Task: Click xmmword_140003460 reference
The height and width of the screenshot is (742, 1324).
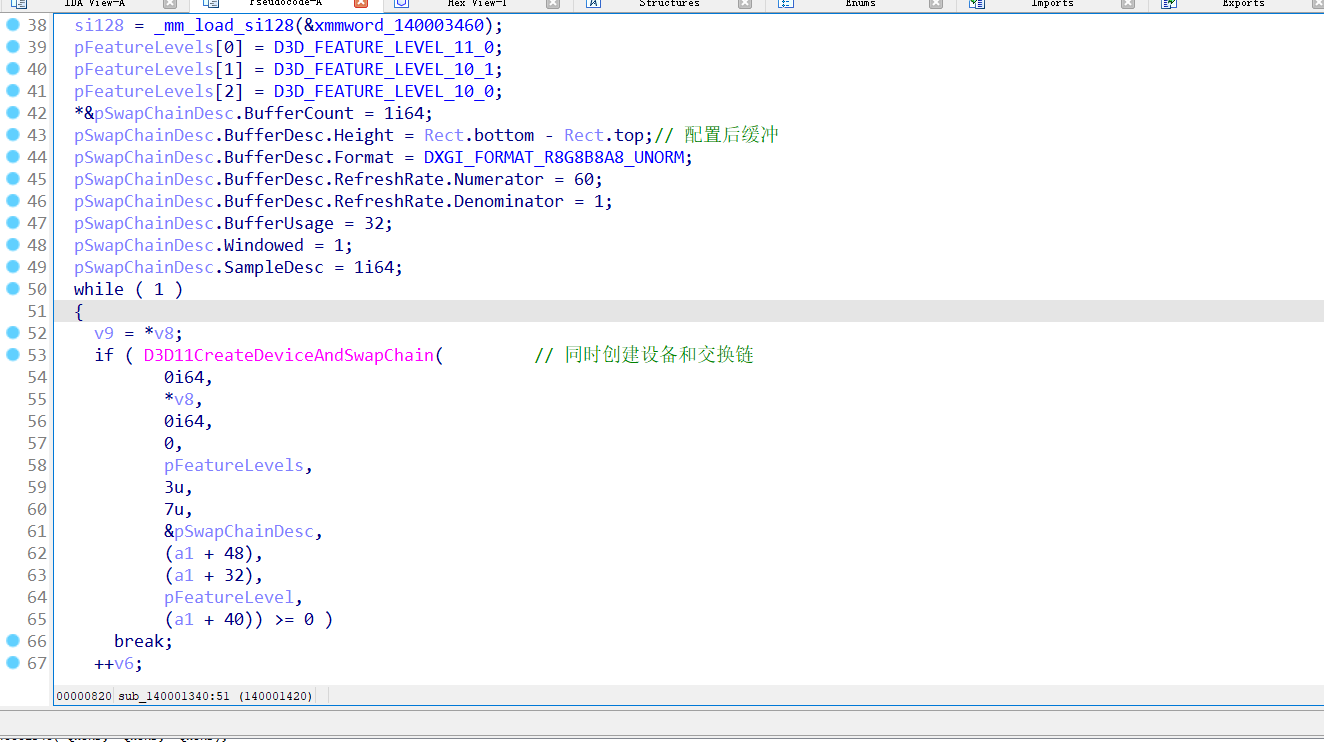Action: pos(404,25)
